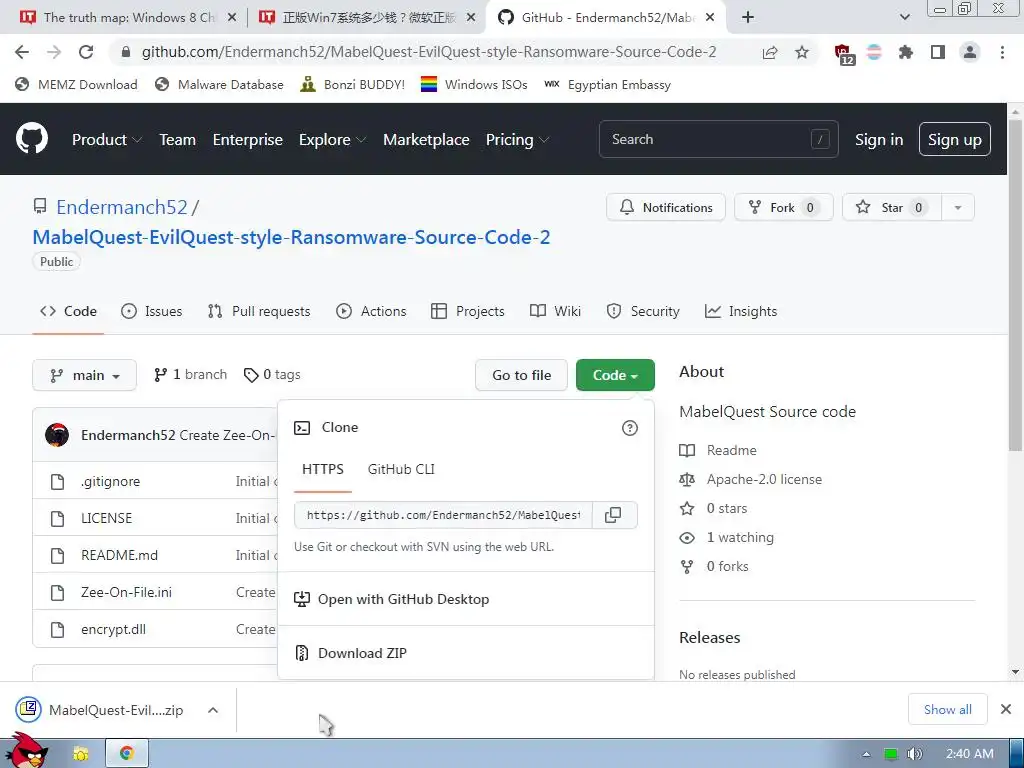Switch to 'The truth map: Windows 8' tab
1024x768 pixels.
[x=129, y=18]
